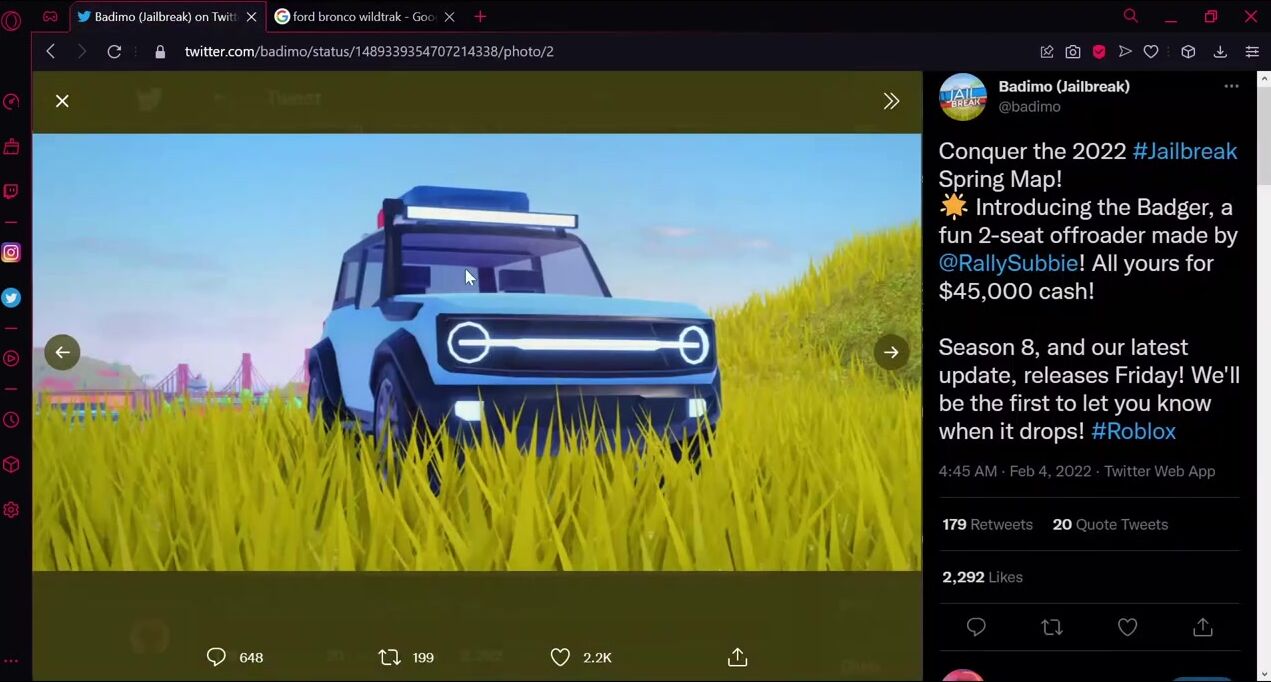The height and width of the screenshot is (682, 1271).
Task: Open Twitch in the sidebar
Action: [11, 191]
